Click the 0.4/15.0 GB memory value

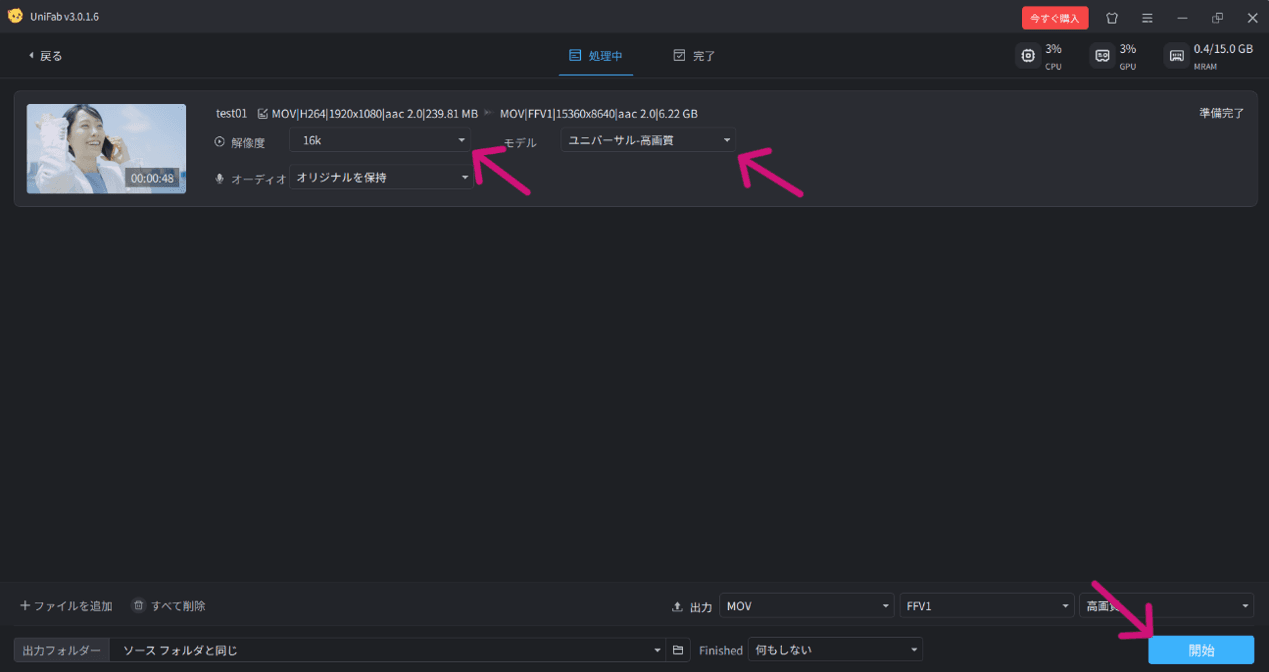pyautogui.click(x=1223, y=48)
